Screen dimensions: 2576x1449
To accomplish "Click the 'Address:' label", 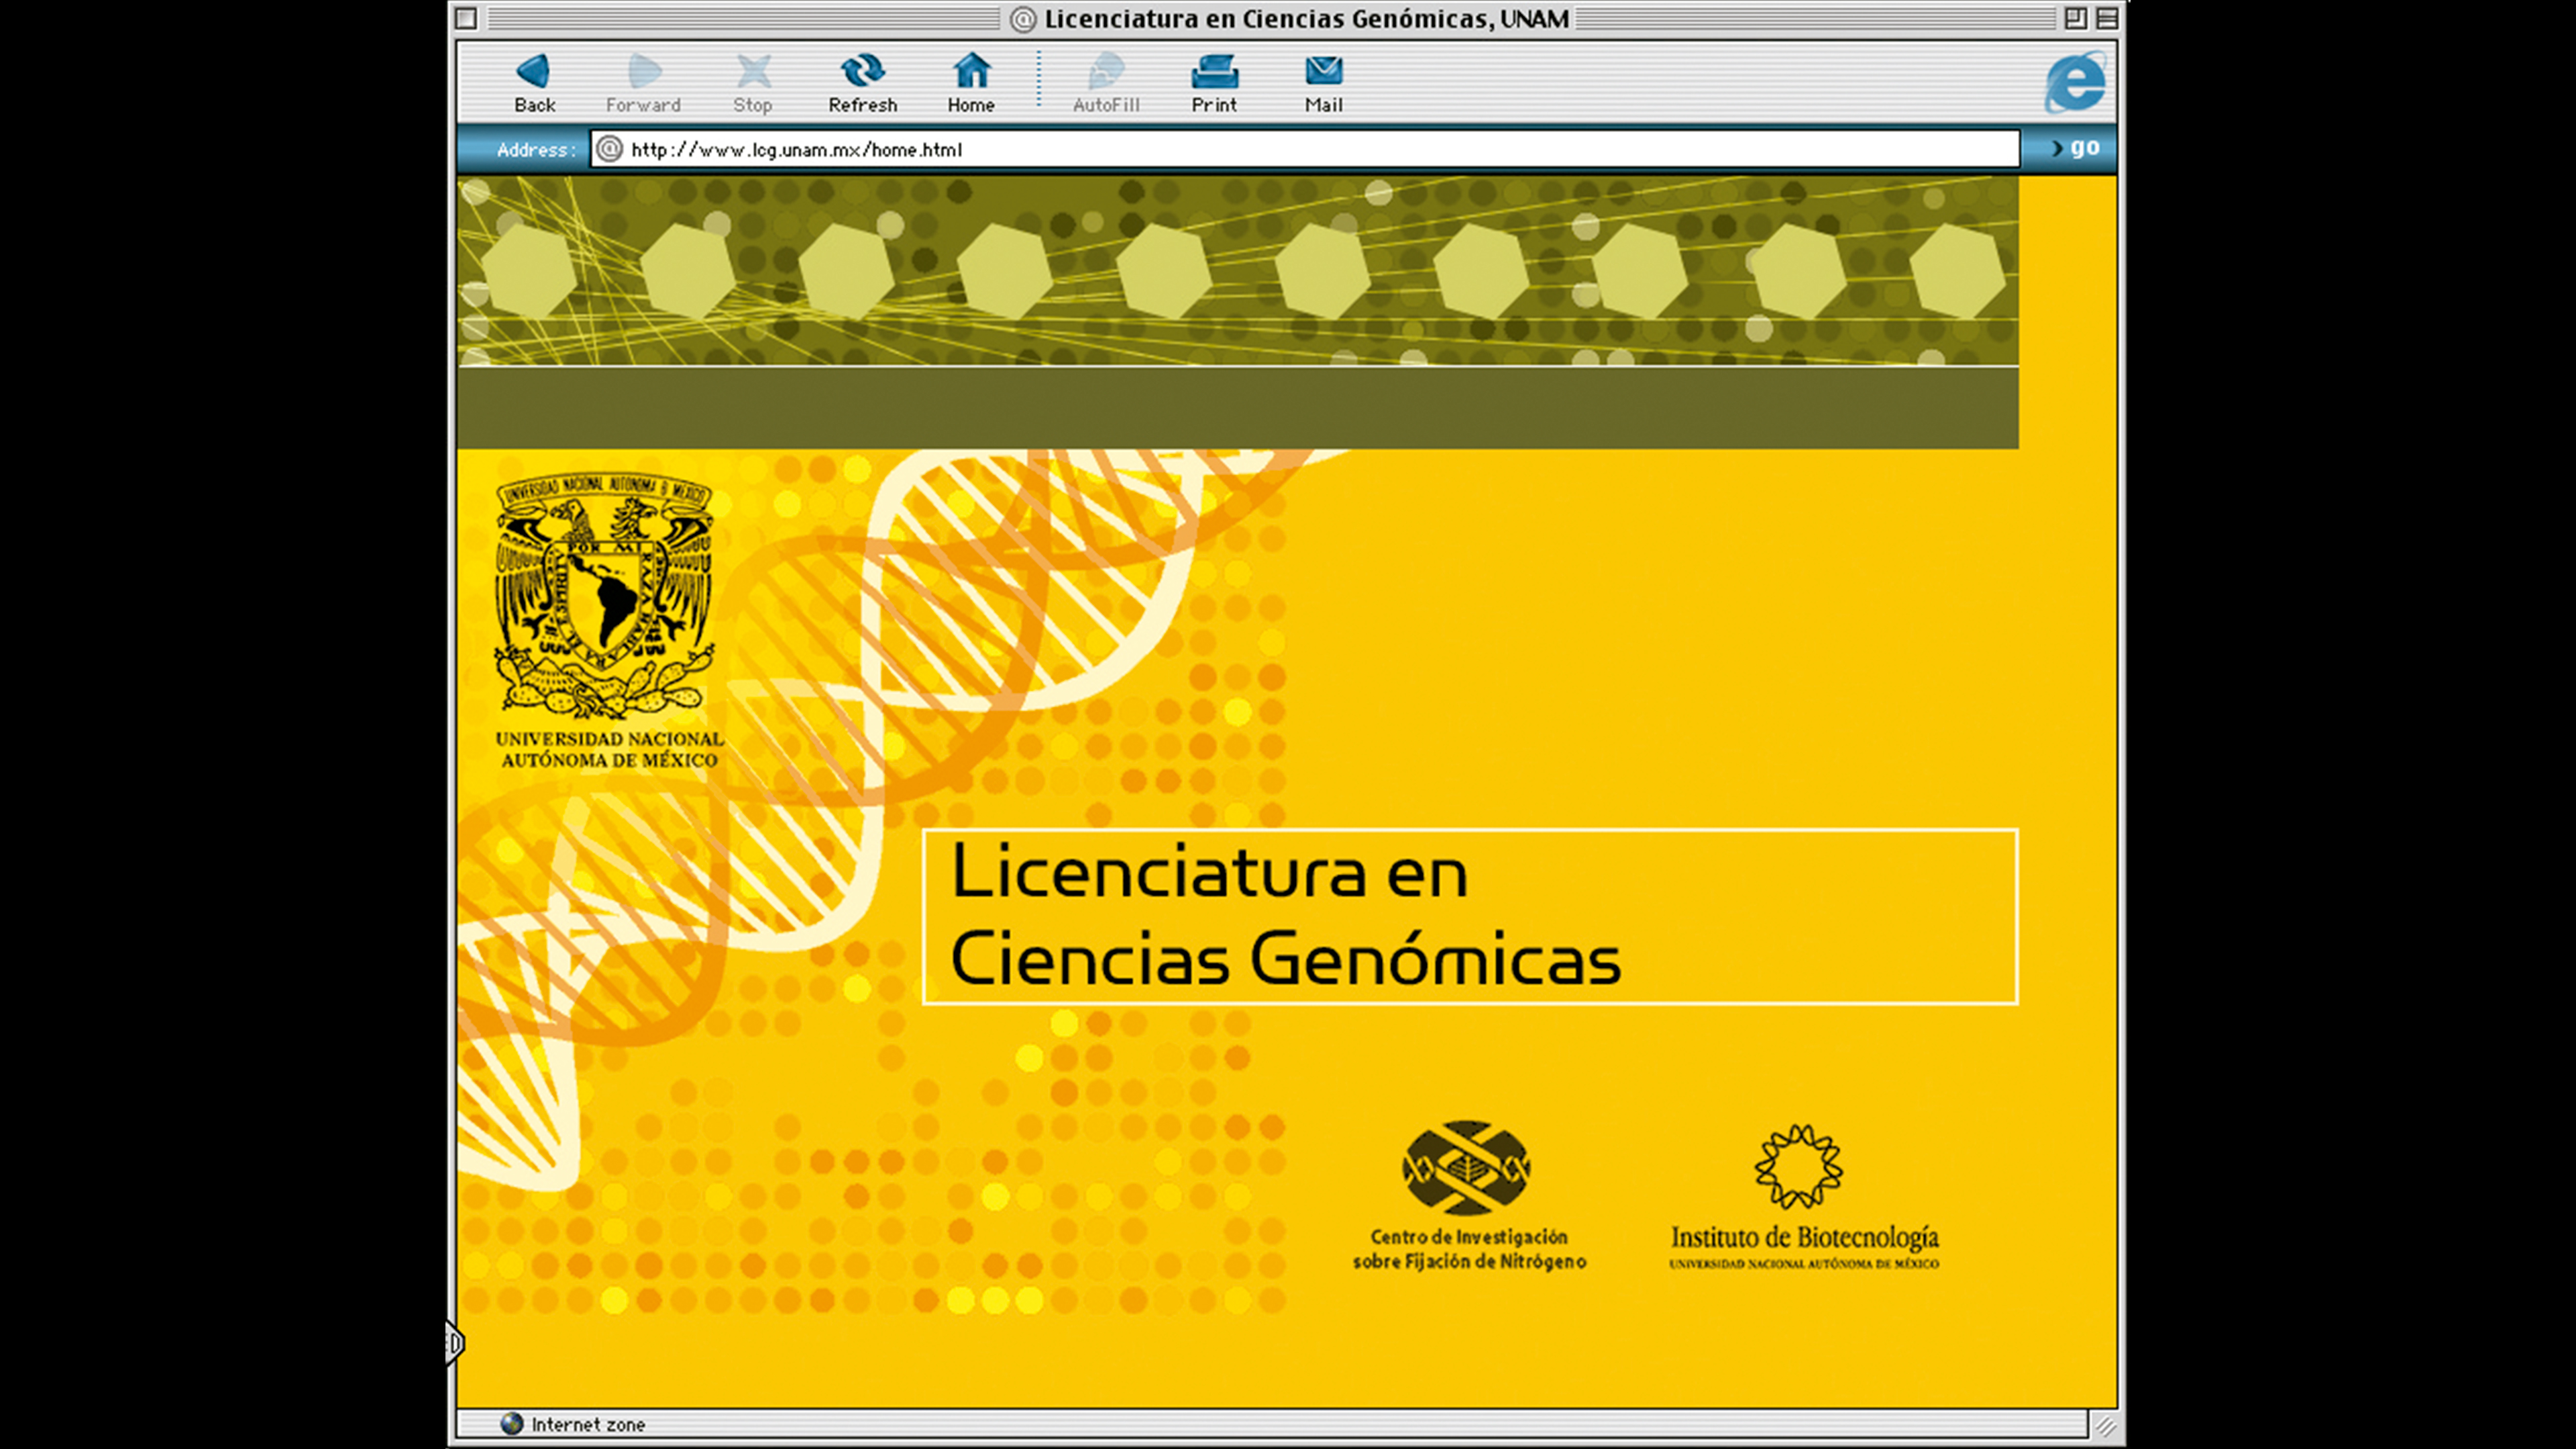I will click(536, 150).
